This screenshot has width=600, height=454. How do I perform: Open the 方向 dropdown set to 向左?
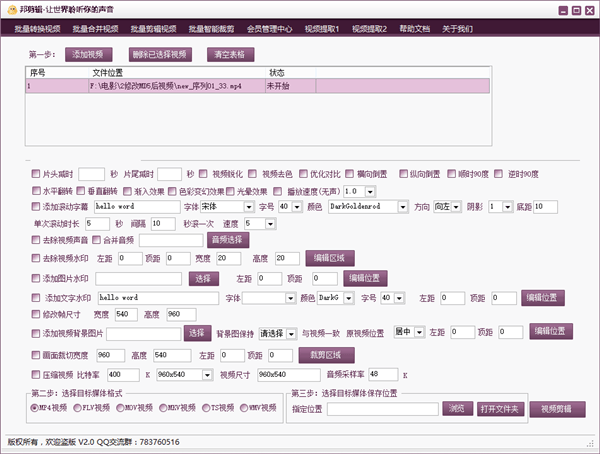tap(445, 206)
